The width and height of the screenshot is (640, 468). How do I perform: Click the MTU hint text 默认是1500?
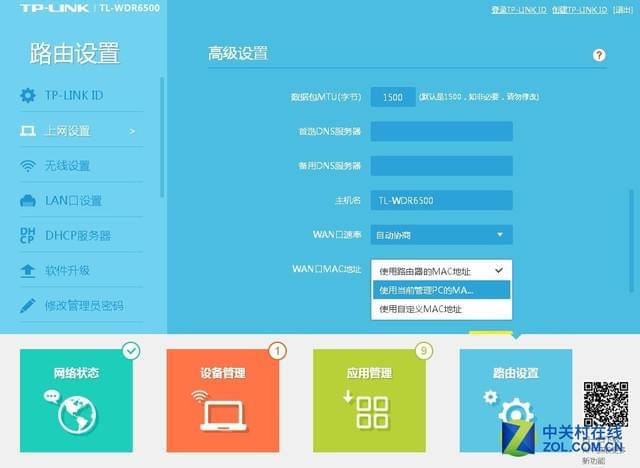[x=479, y=97]
